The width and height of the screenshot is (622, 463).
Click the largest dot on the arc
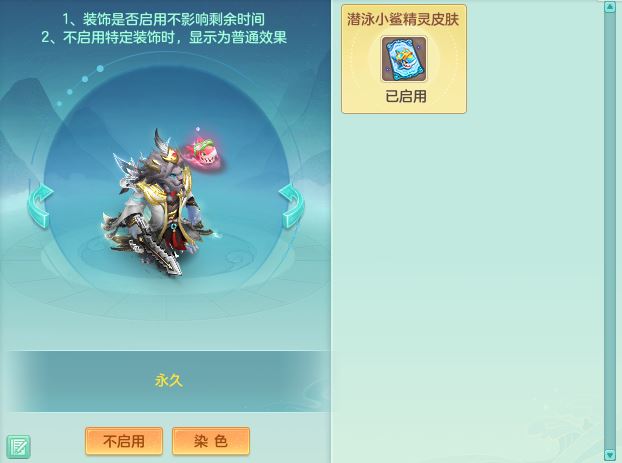(100, 69)
